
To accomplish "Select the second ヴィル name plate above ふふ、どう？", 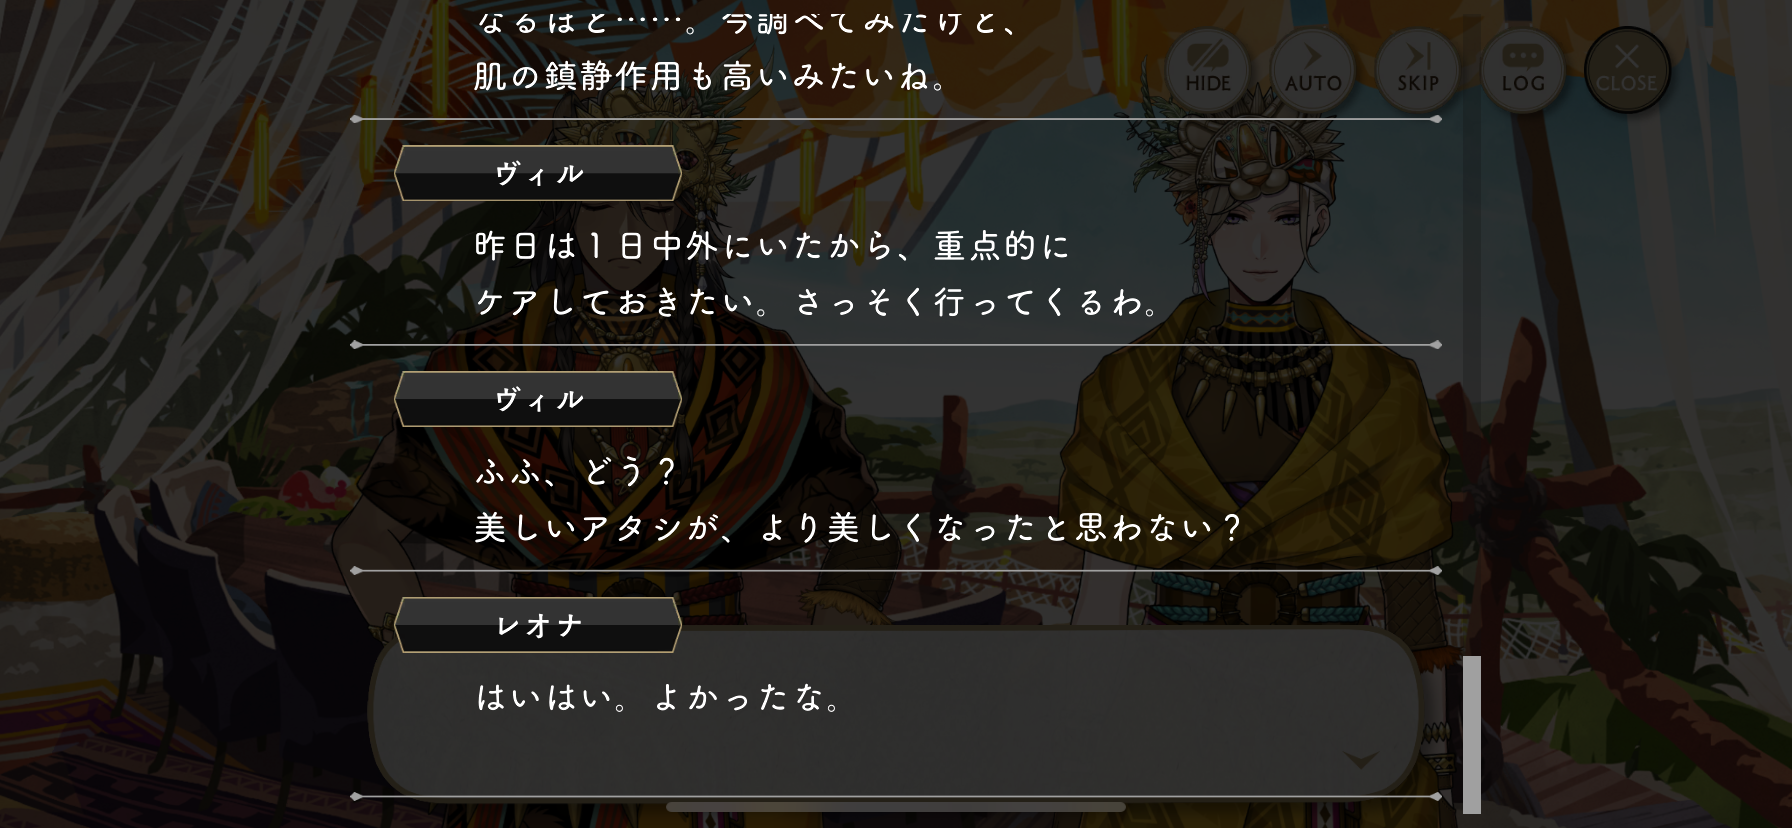I will [x=538, y=400].
